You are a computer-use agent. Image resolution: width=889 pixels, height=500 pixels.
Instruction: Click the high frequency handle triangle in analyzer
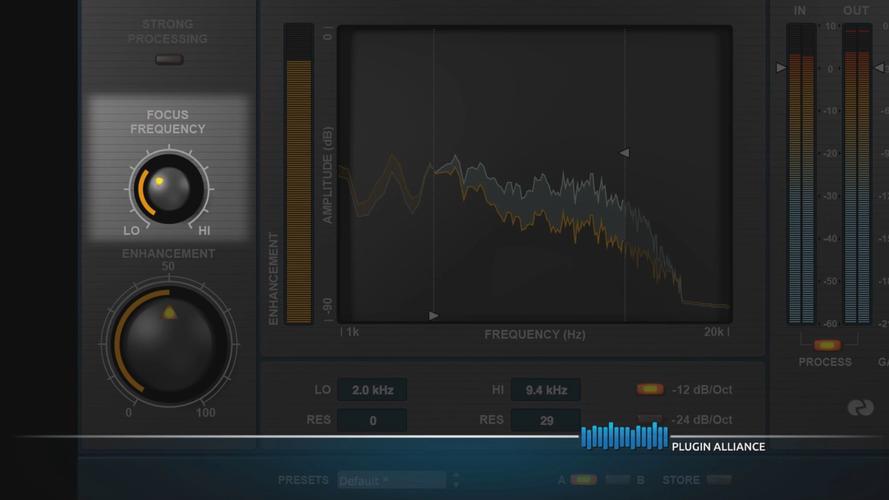[x=624, y=152]
